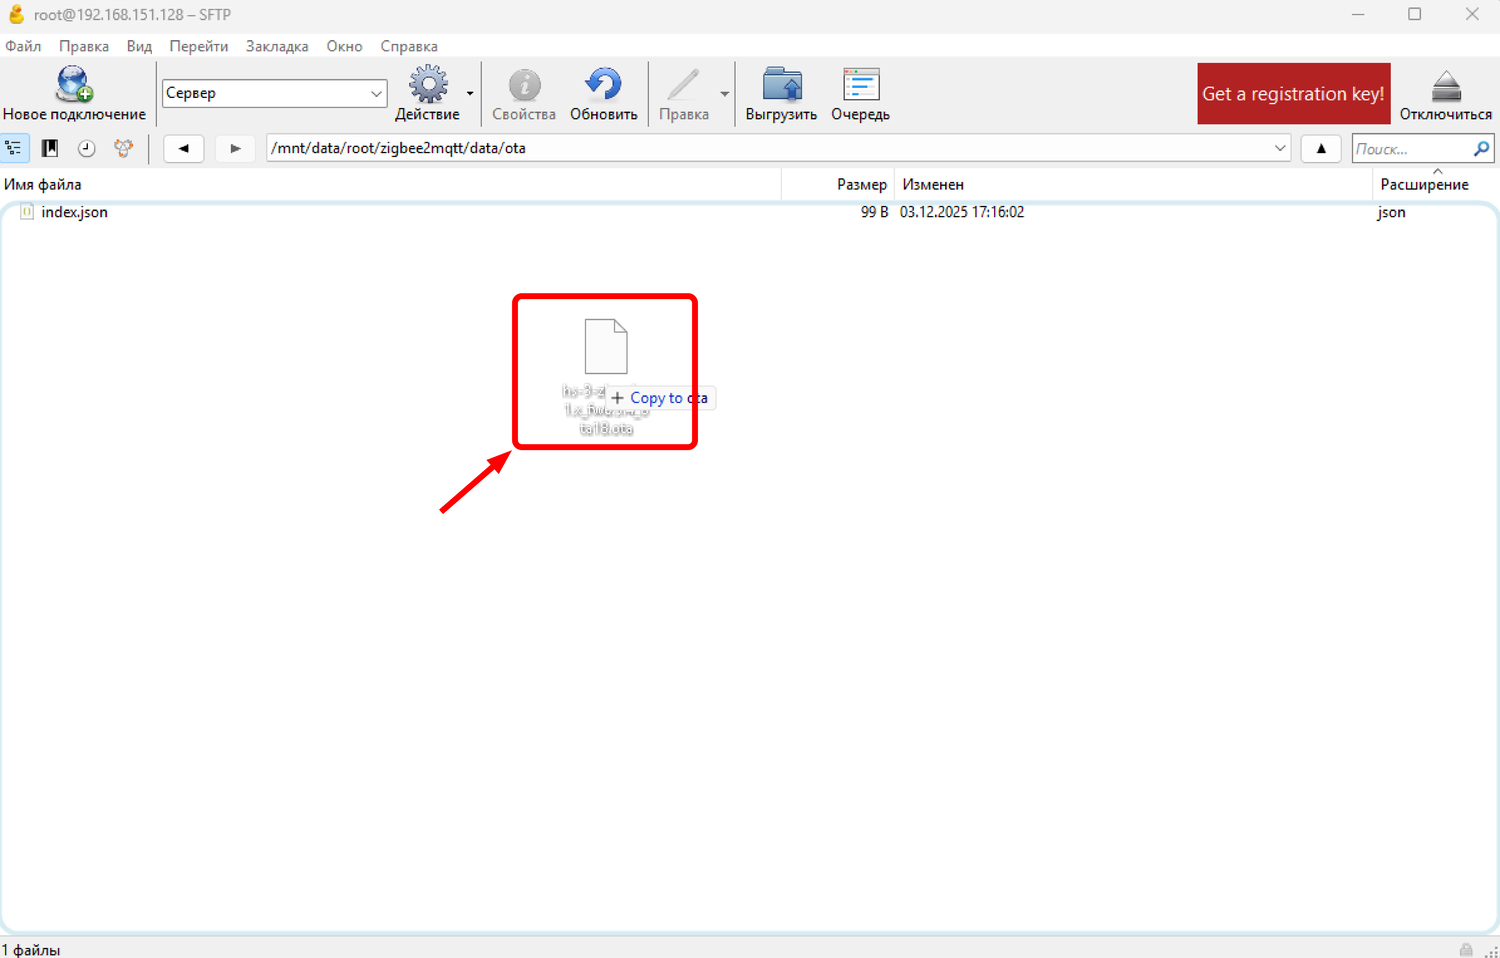This screenshot has height=958, width=1500.
Task: Disconnect using the Отключиться eject icon
Action: (x=1445, y=87)
